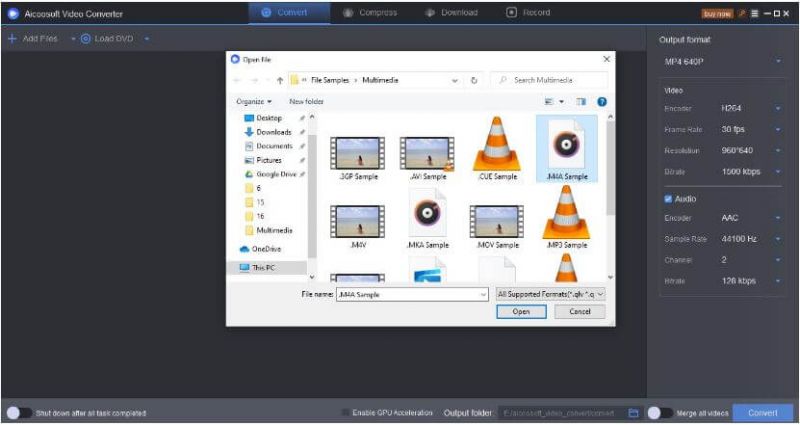Change the view layout icon
This screenshot has width=800, height=425.
[x=549, y=102]
